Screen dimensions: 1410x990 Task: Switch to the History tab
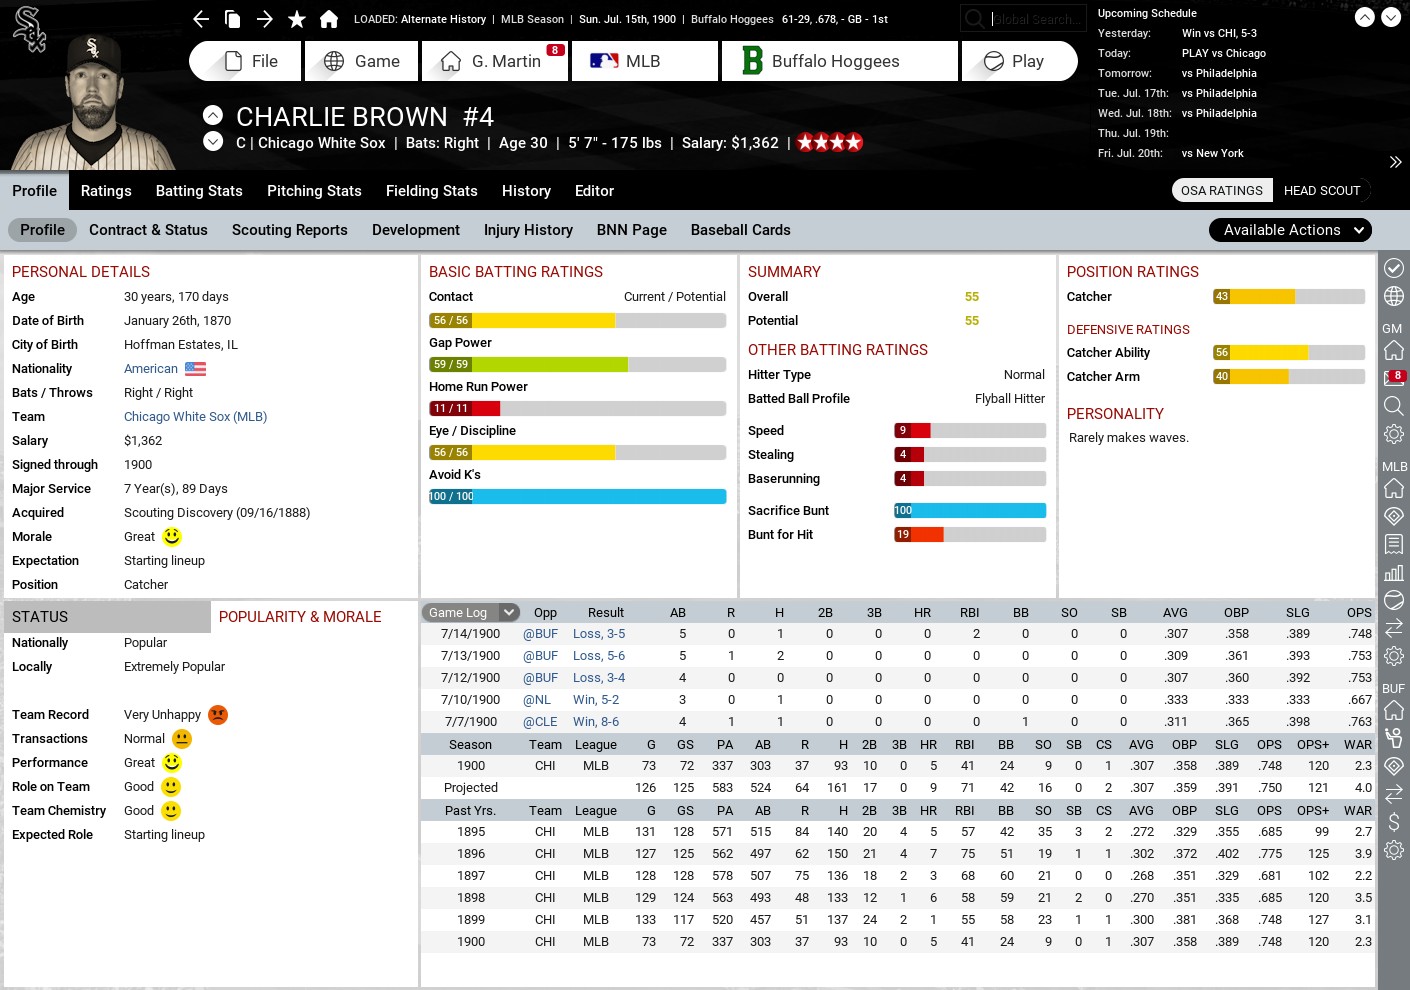(526, 191)
